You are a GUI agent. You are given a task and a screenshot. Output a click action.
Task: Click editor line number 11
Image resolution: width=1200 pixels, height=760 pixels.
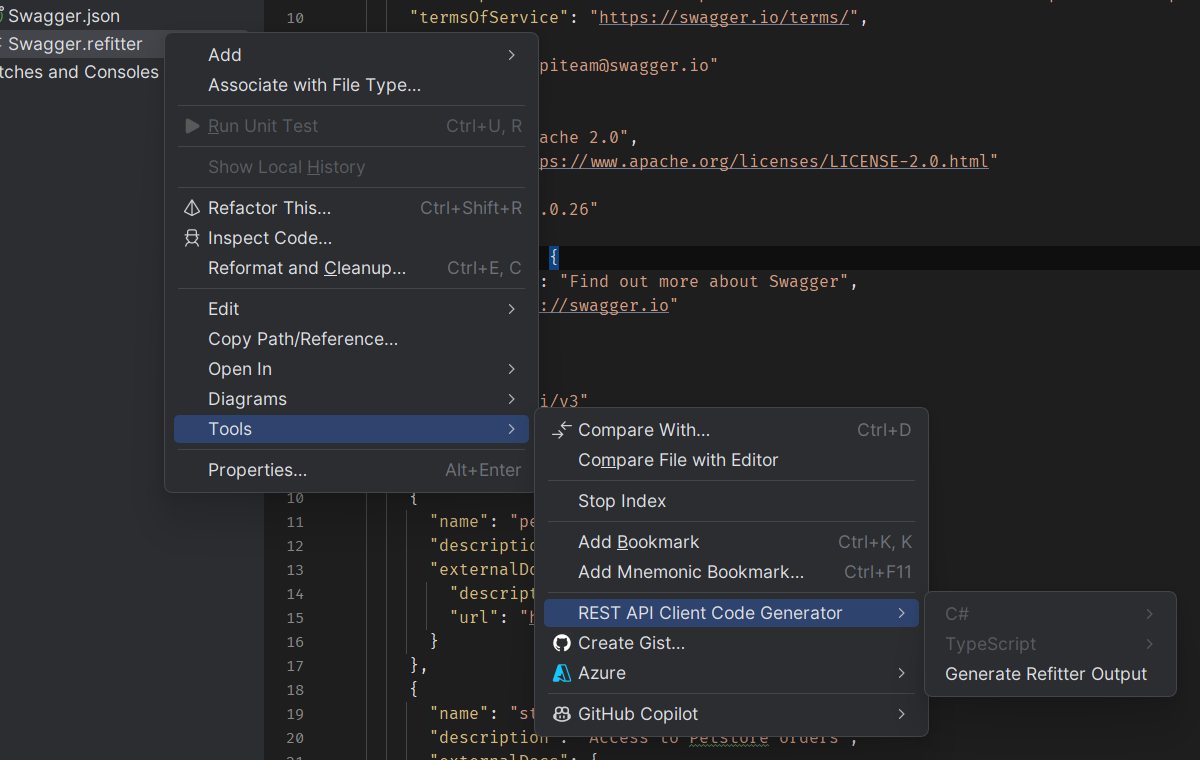coord(295,522)
